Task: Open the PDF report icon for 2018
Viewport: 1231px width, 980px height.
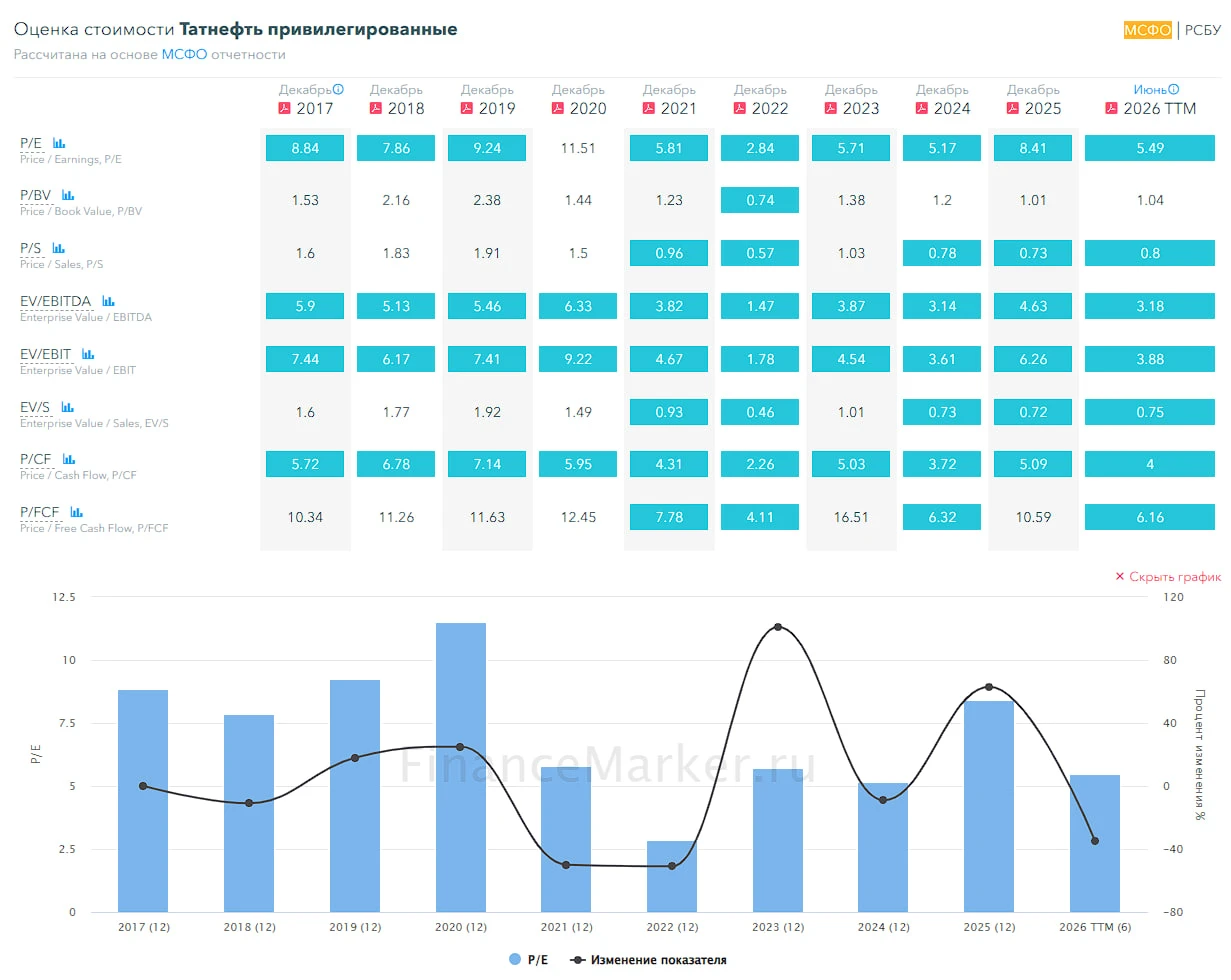Action: point(375,108)
